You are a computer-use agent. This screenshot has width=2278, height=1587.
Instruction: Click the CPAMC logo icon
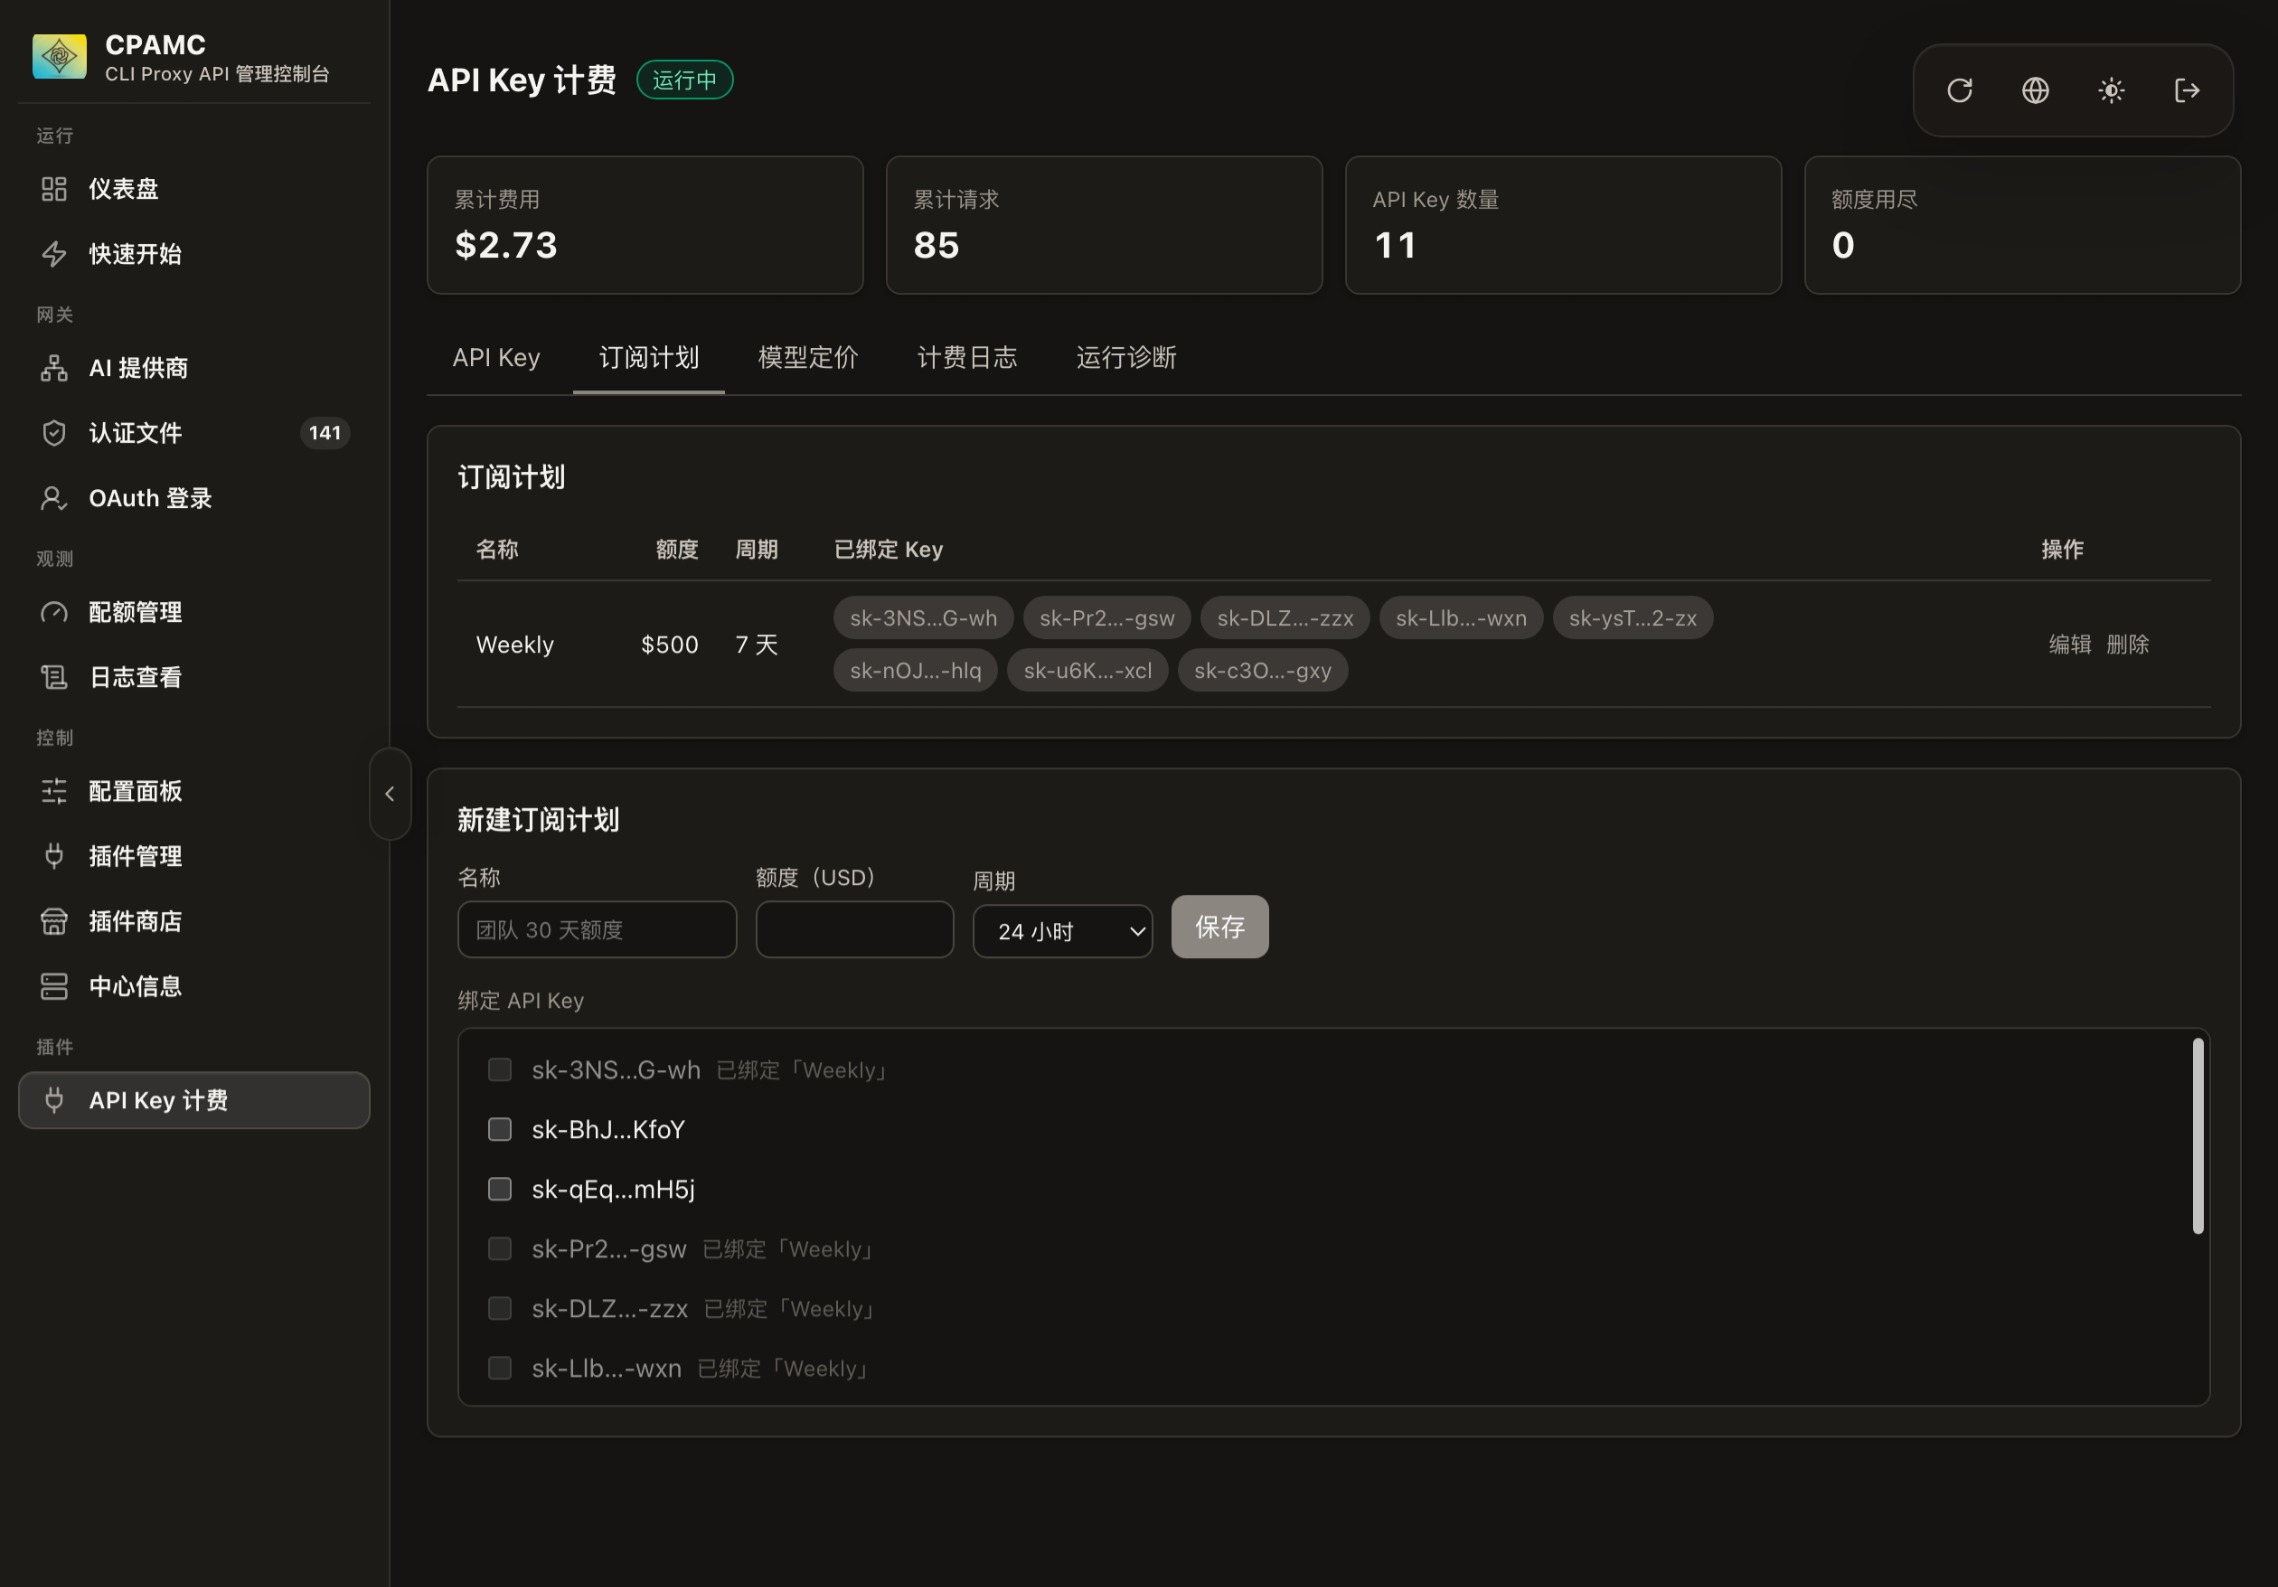[59, 57]
